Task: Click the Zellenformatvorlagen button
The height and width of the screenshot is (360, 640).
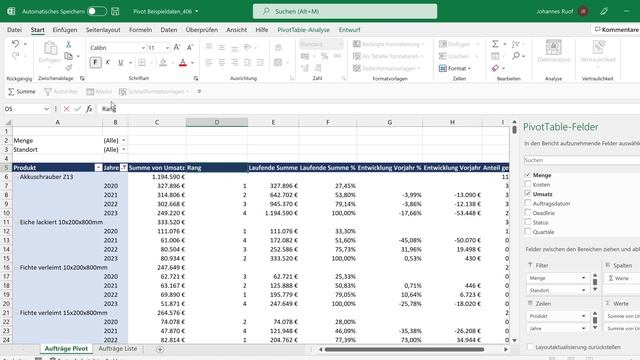Action: click(x=387, y=68)
